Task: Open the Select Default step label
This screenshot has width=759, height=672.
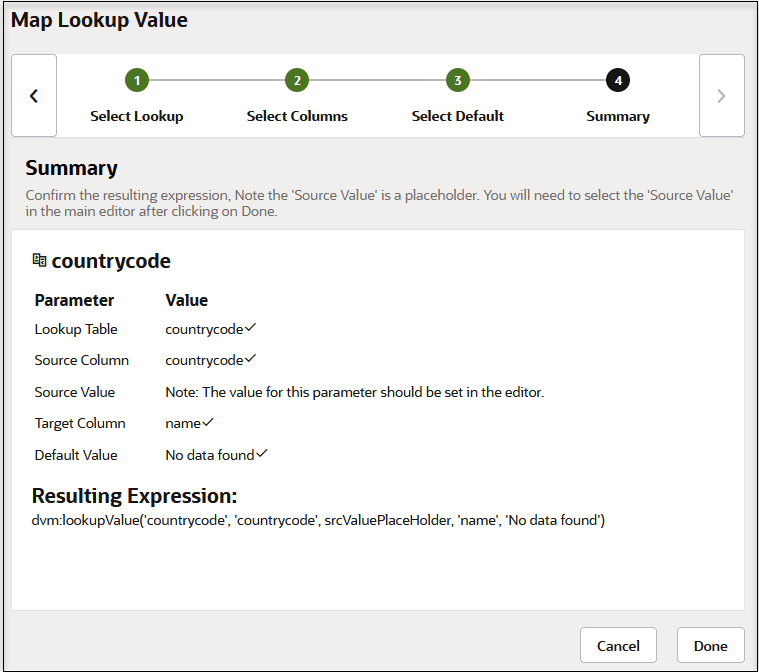Action: coord(457,116)
